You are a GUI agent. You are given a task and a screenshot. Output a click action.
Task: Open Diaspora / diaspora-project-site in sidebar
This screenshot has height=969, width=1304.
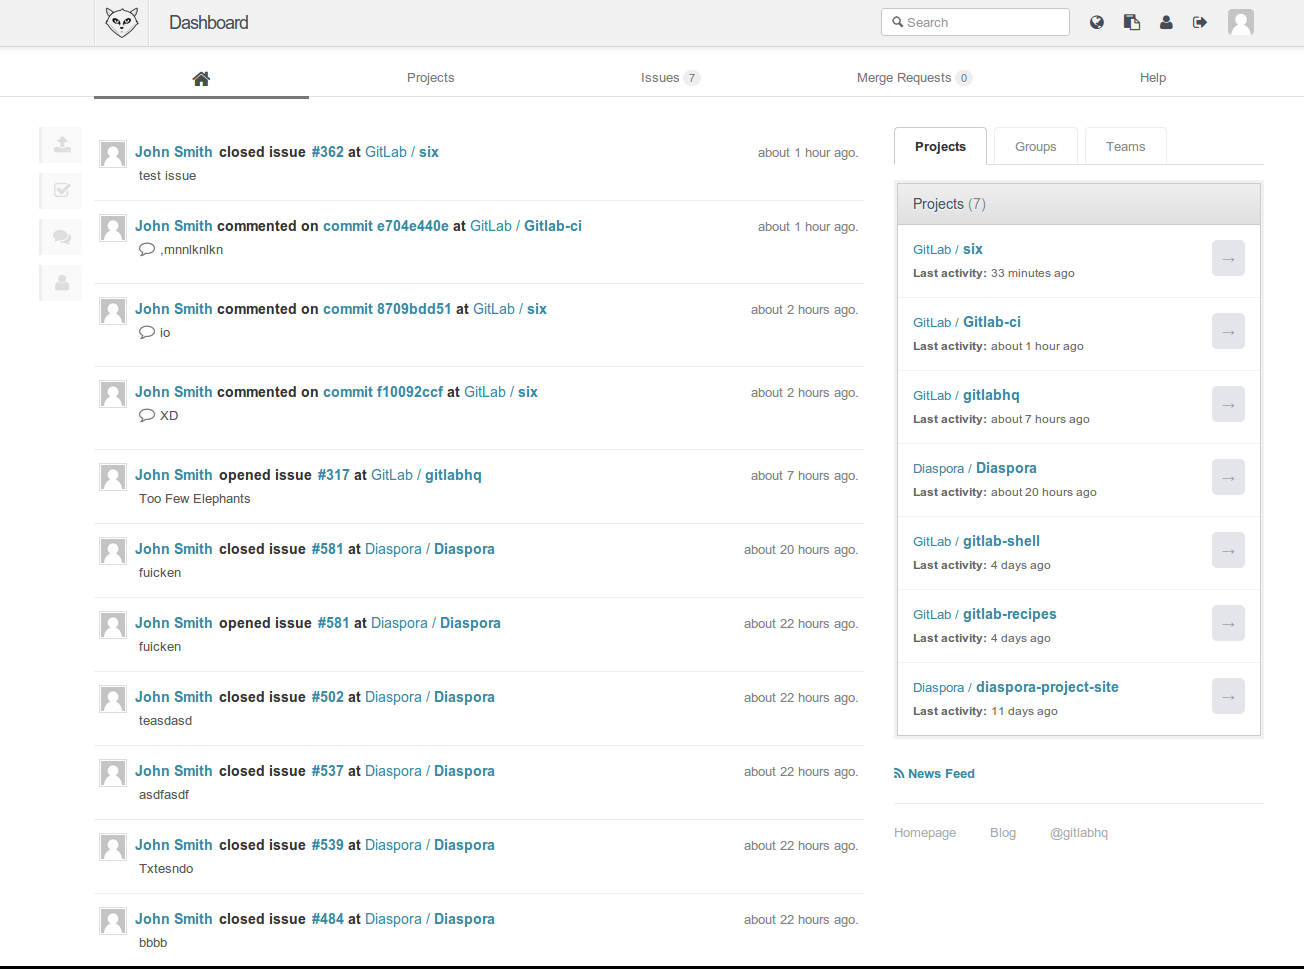(x=1016, y=687)
